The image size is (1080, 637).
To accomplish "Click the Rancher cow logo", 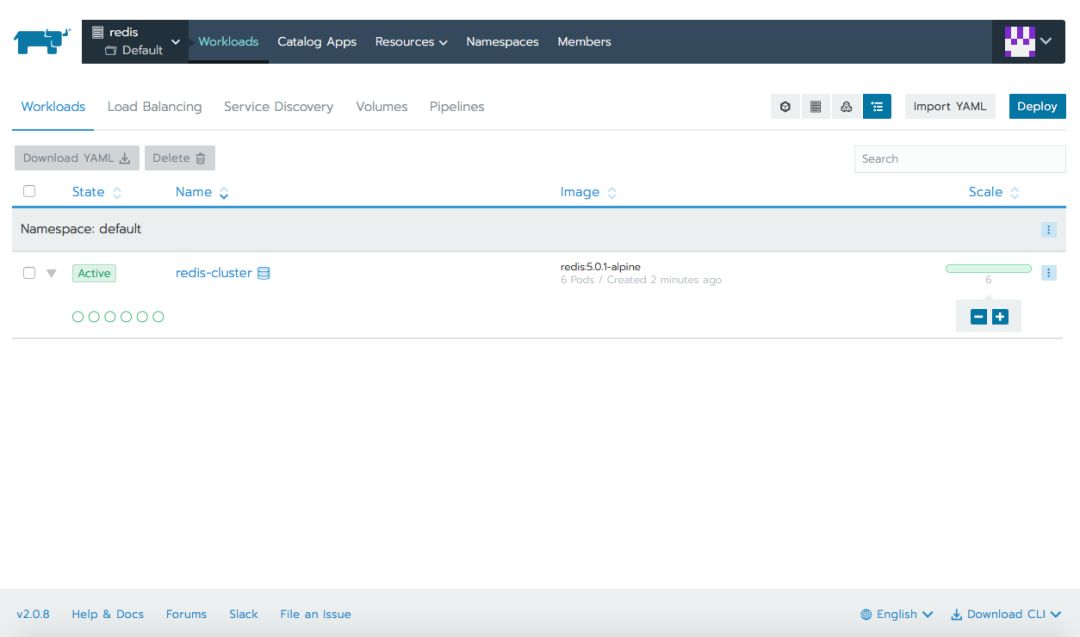I will click(x=42, y=41).
